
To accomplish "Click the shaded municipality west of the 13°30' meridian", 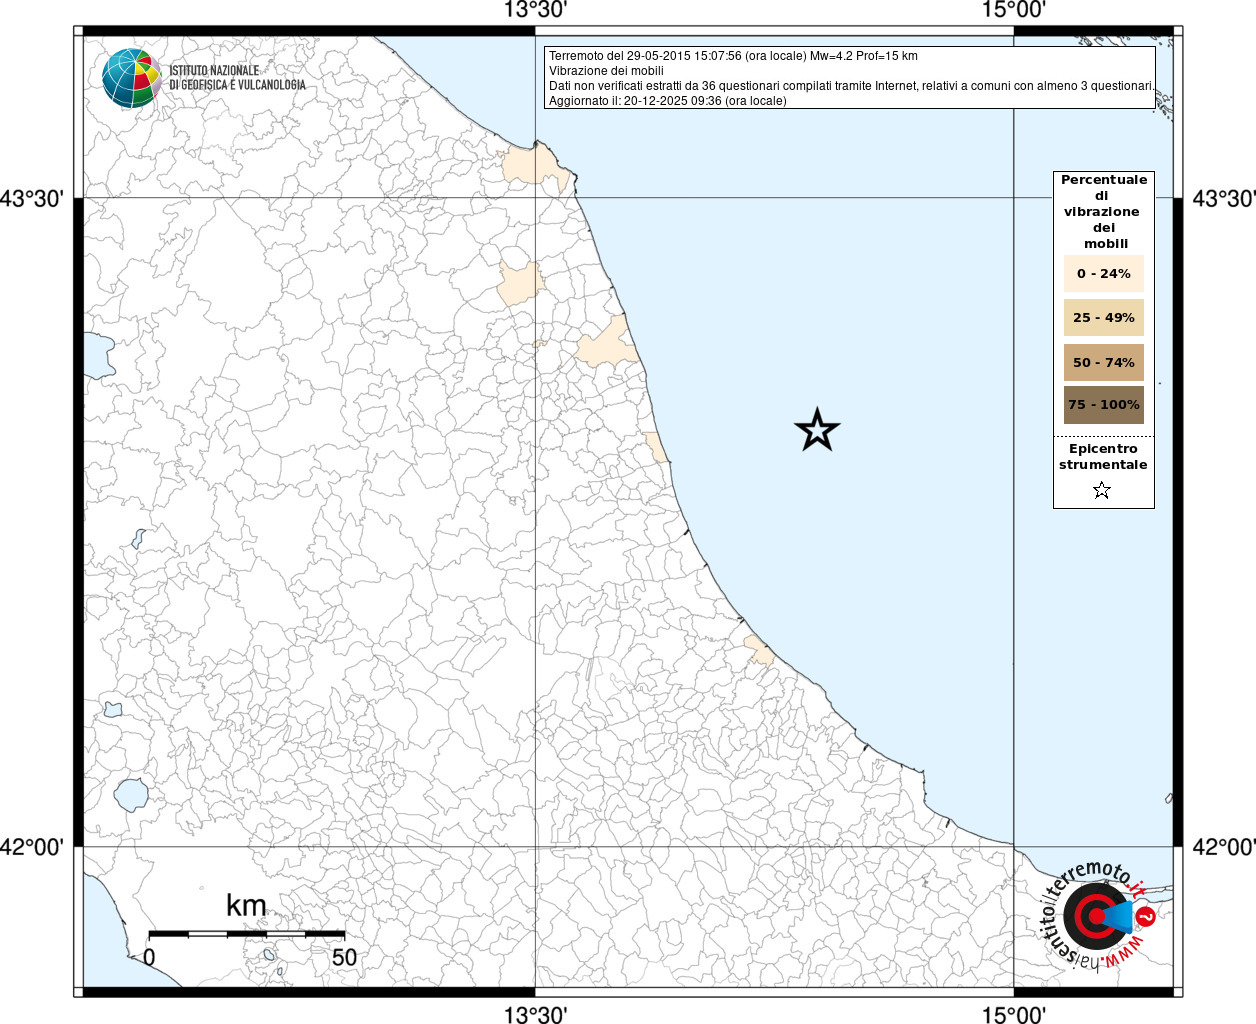I will 518,284.
